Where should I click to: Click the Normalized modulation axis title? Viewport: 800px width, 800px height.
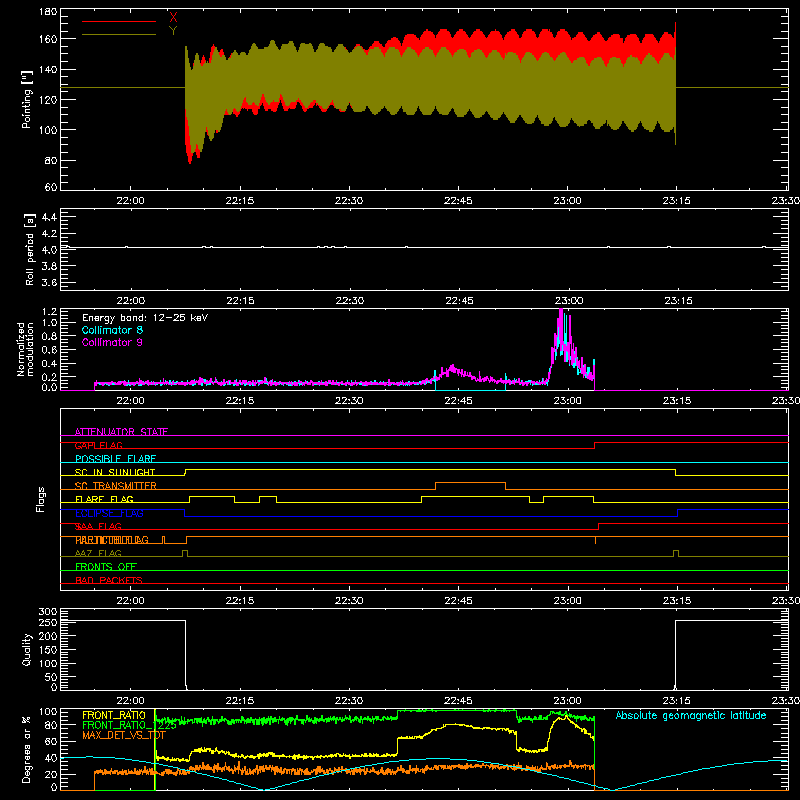25,349
